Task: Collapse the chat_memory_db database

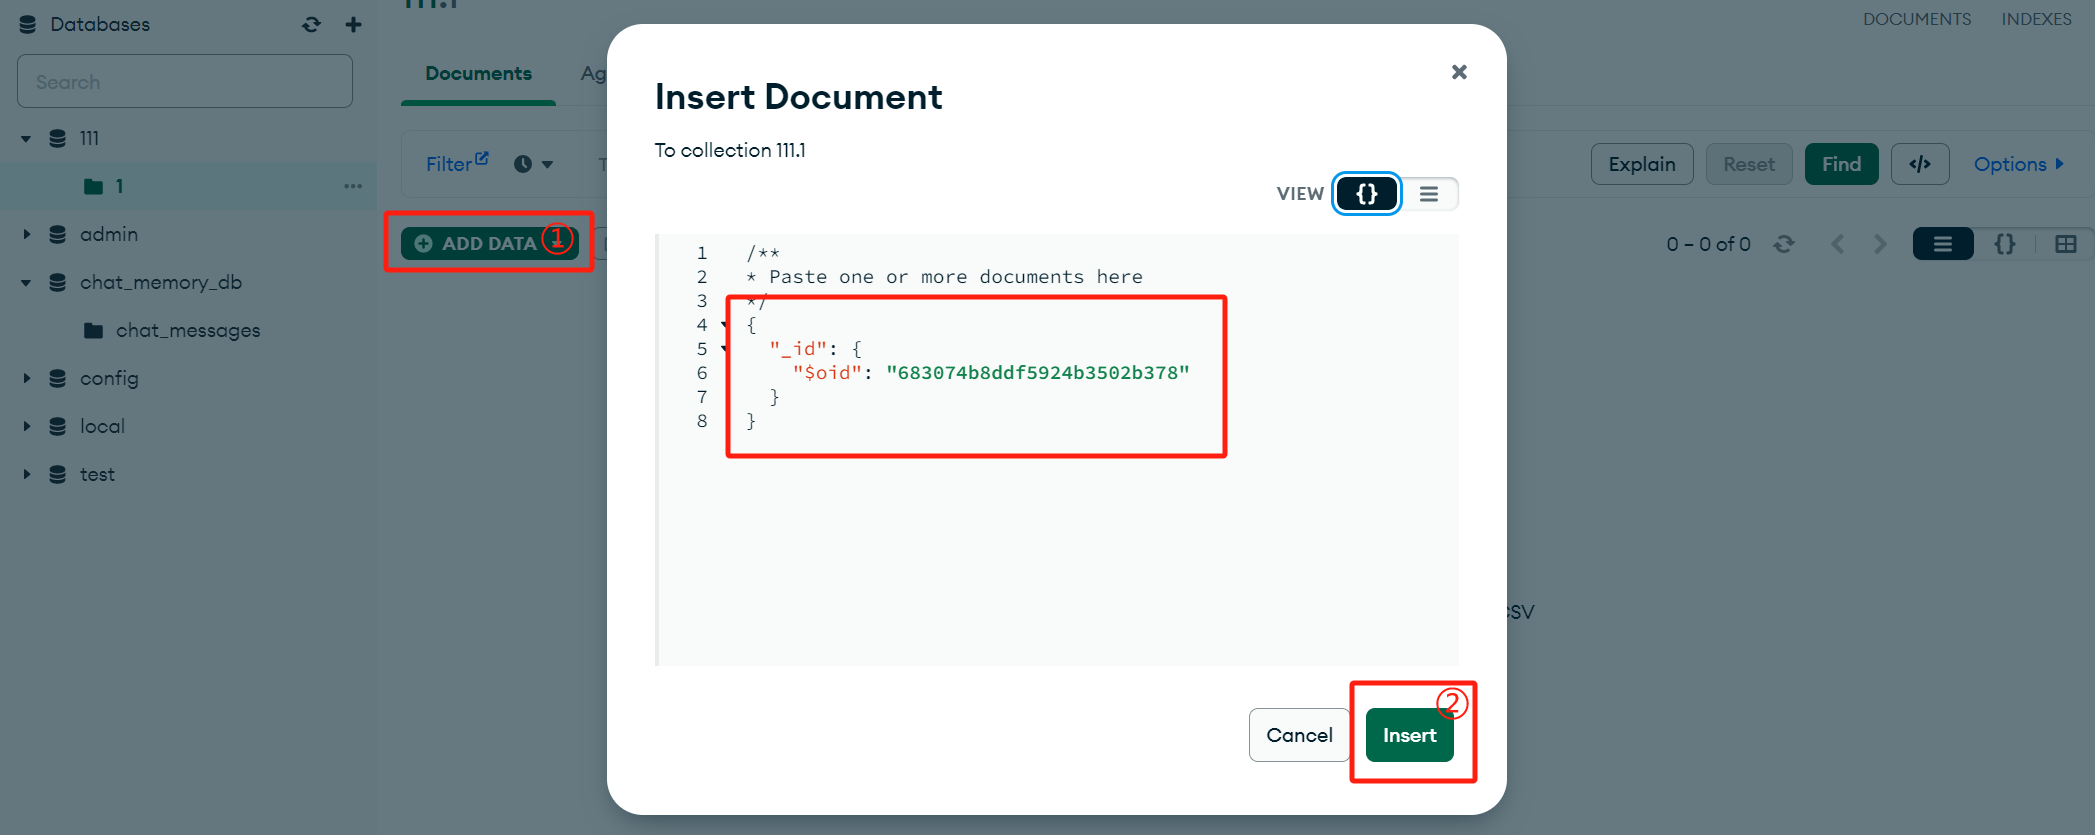Action: point(26,282)
